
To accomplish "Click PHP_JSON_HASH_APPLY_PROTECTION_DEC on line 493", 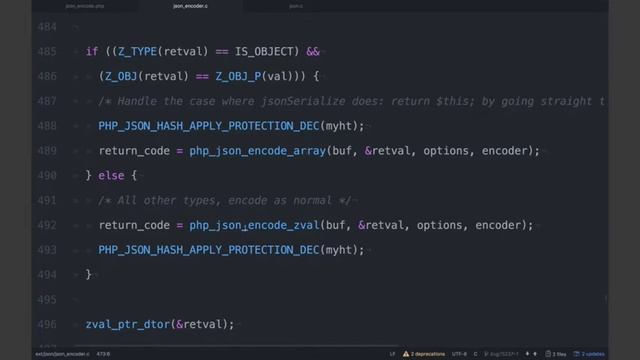I will click(x=209, y=250).
